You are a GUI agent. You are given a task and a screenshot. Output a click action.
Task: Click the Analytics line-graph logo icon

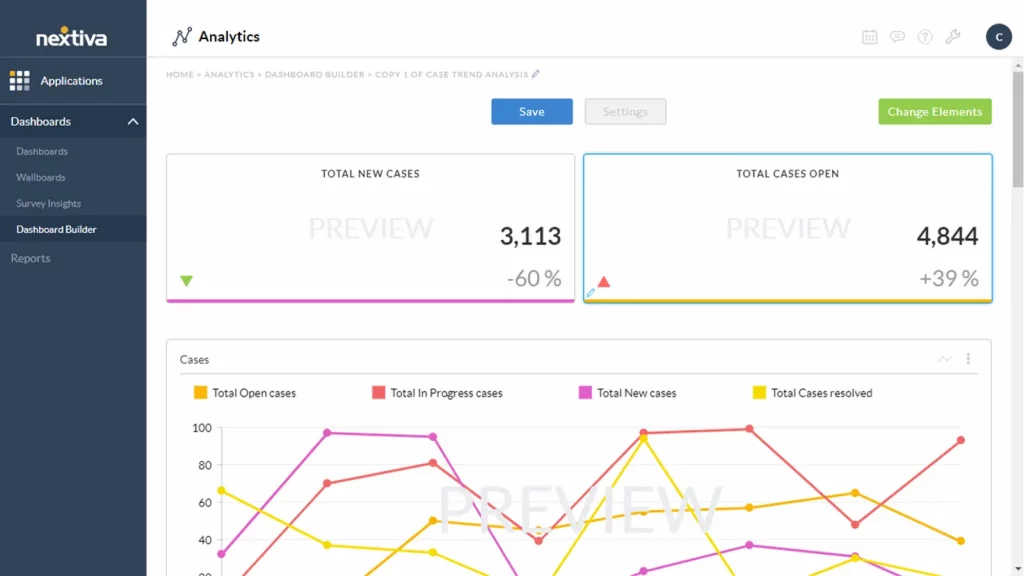coord(182,36)
